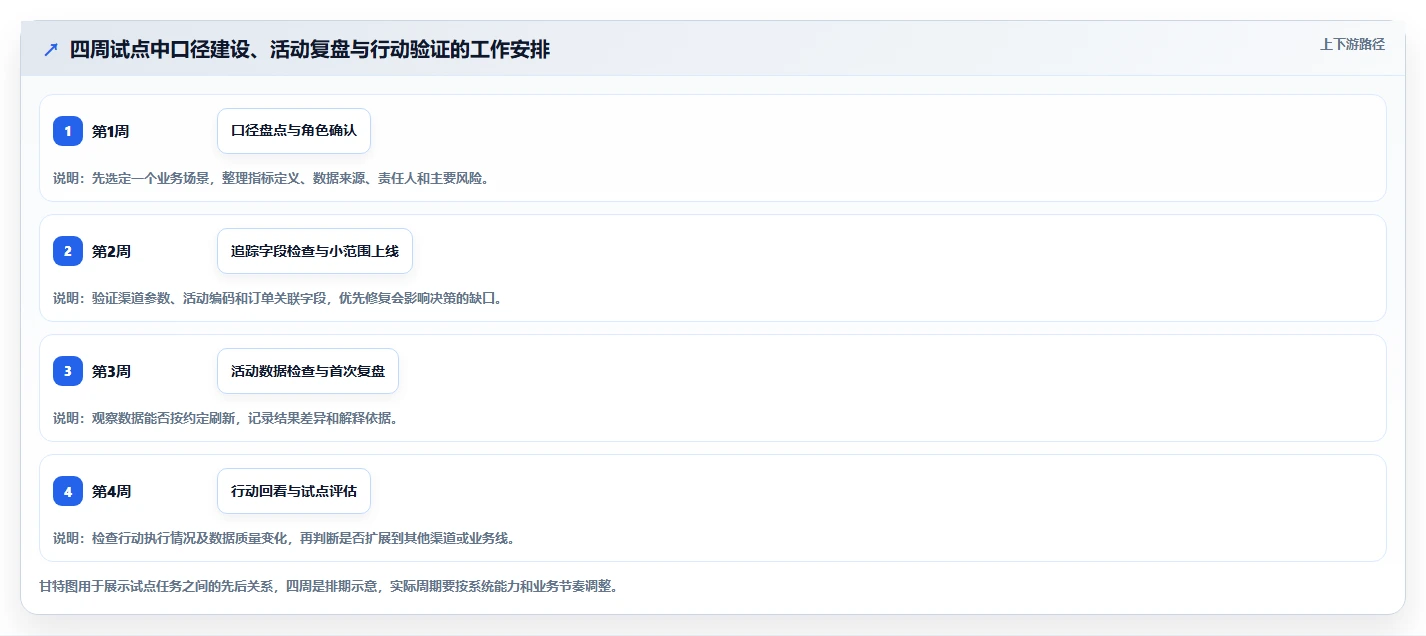The width and height of the screenshot is (1426, 636).
Task: Open the 活动数据检查与首次复盘 task chip
Action: click(x=308, y=371)
